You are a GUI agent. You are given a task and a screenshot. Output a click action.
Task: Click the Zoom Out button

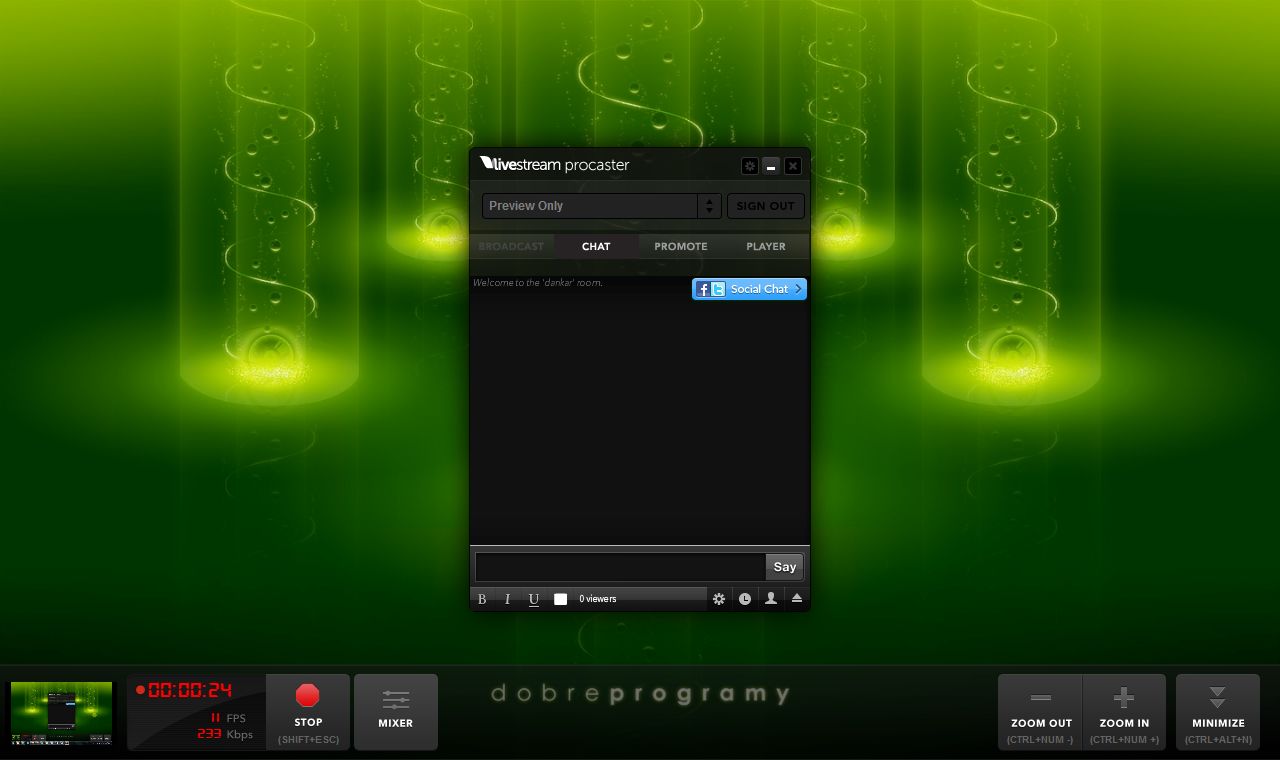[1040, 712]
